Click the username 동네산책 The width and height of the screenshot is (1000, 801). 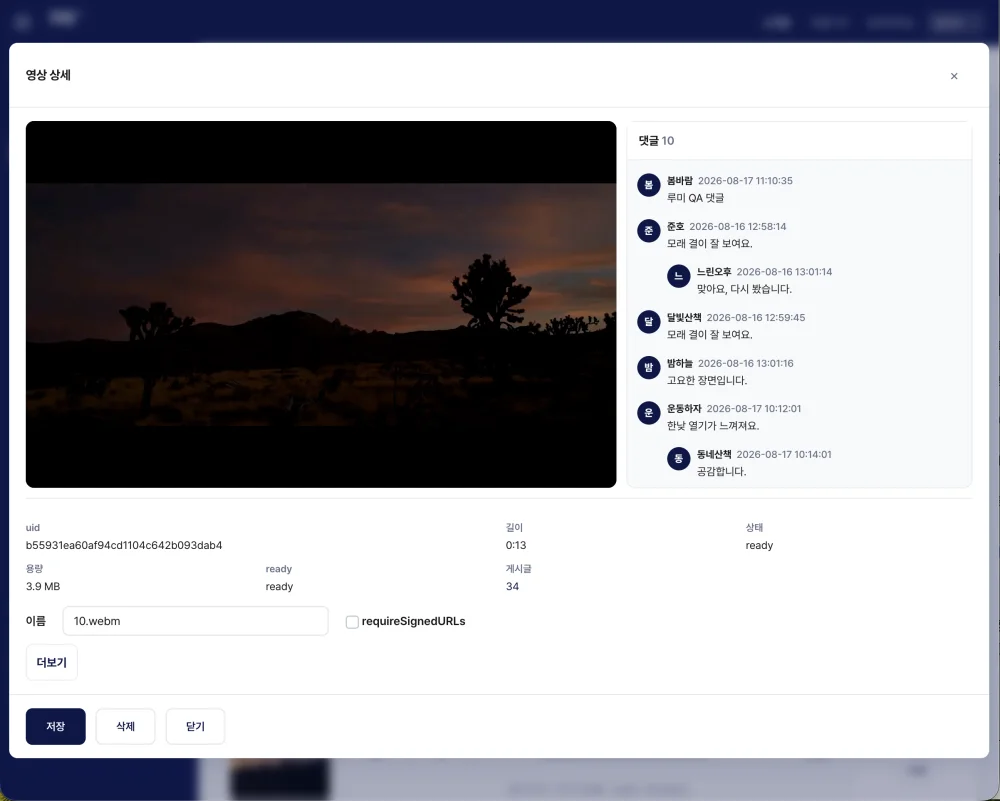(714, 454)
